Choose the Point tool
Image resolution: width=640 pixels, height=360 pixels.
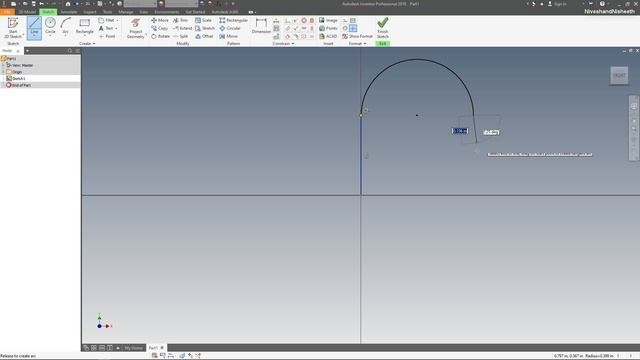[x=107, y=36]
